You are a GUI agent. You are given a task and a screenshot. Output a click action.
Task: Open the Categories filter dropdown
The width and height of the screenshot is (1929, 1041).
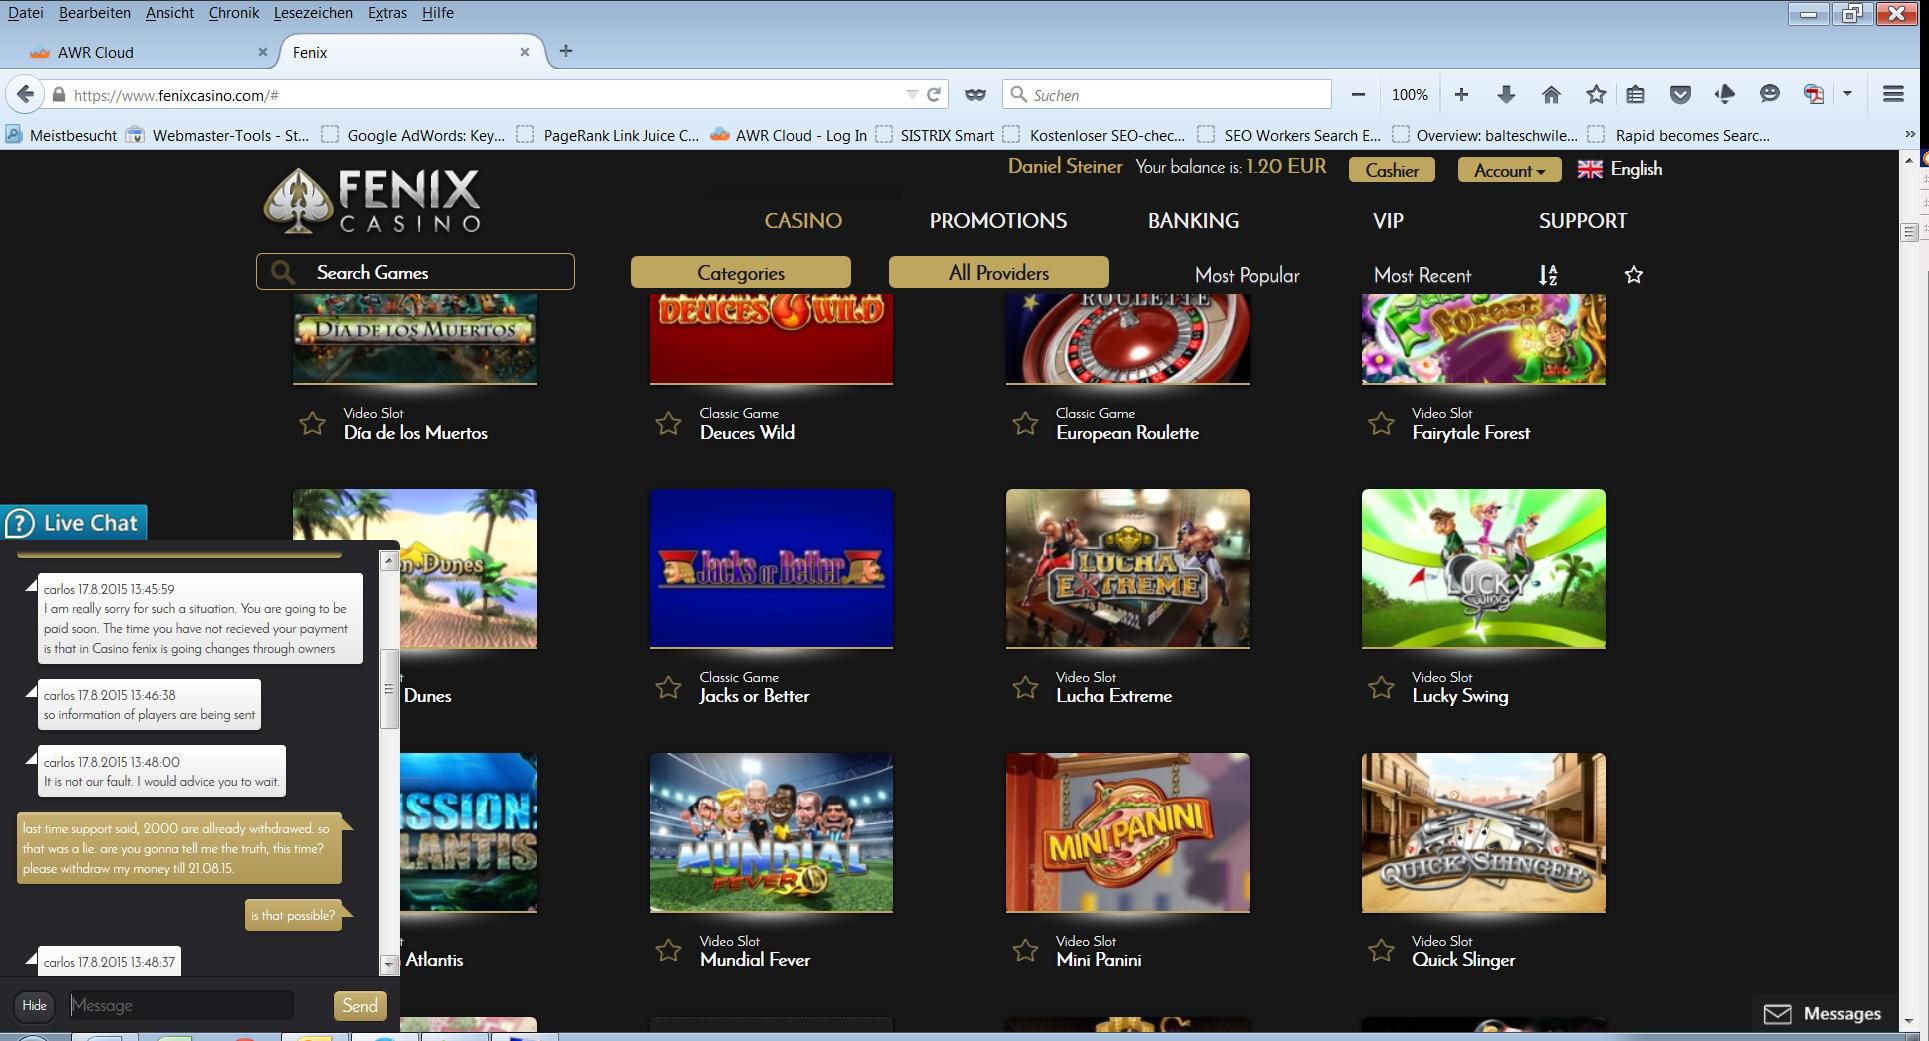[741, 273]
